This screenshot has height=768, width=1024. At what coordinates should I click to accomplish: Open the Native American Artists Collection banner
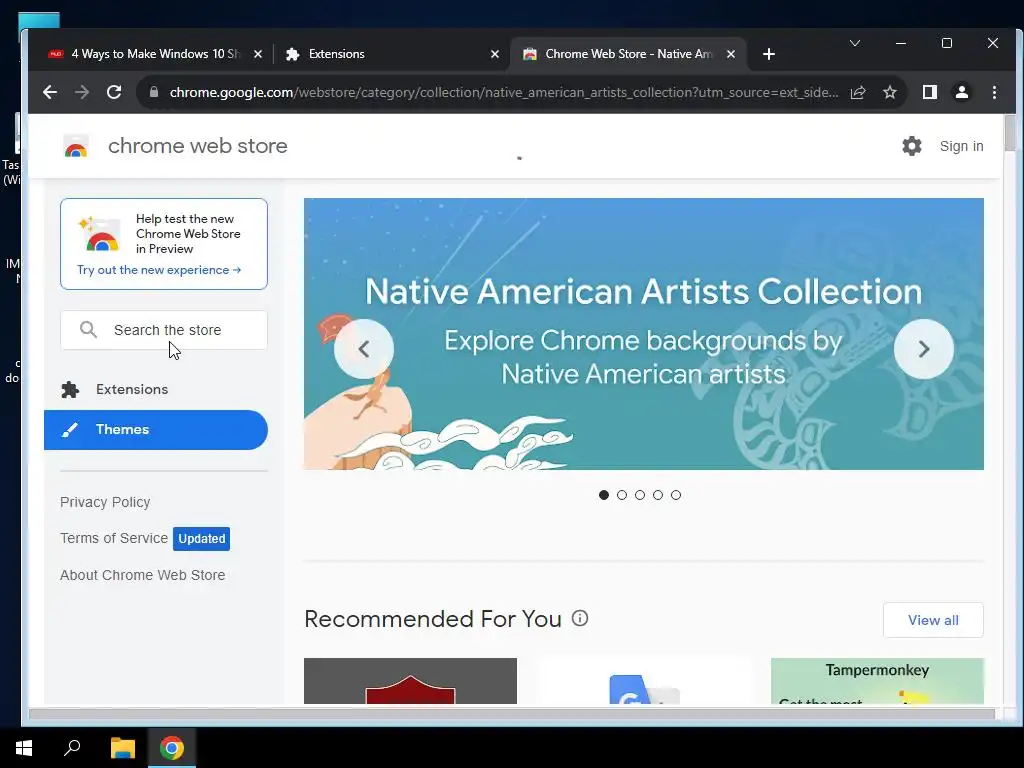(x=643, y=334)
